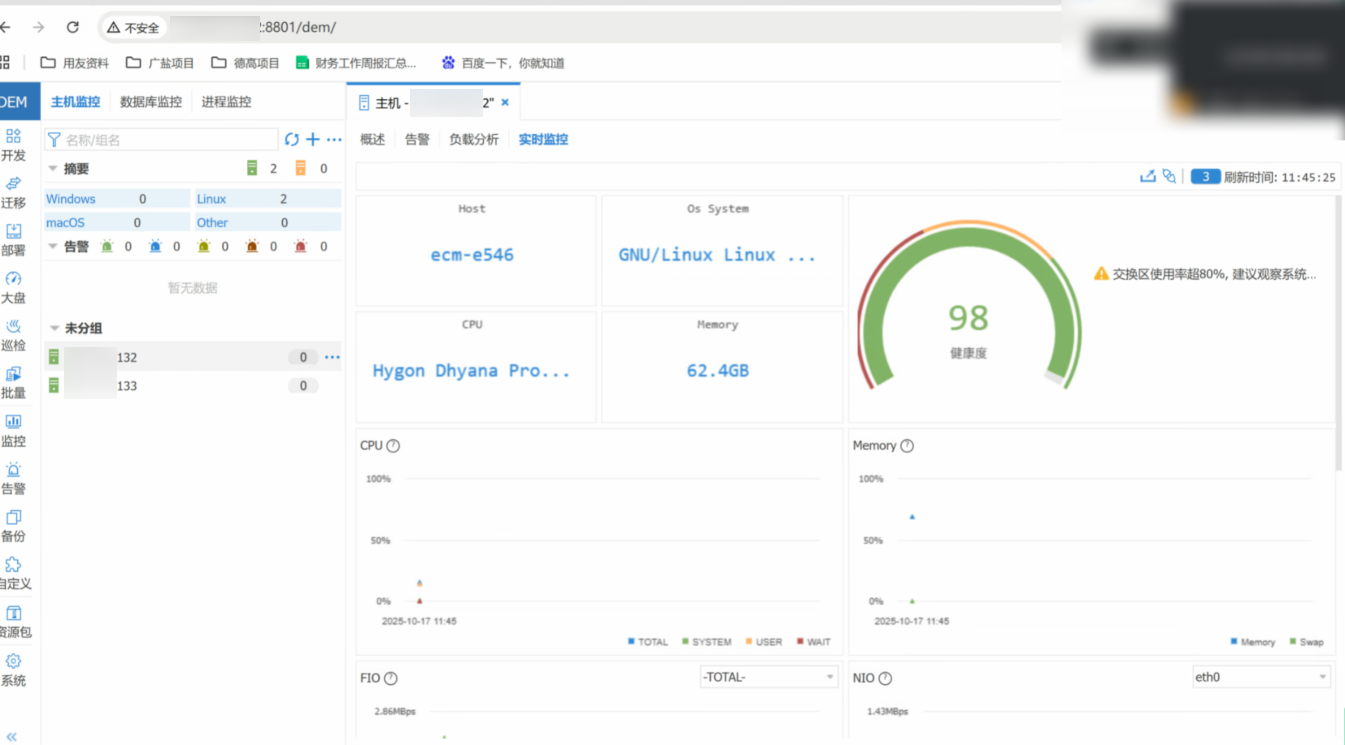1345x745 pixels.
Task: Open the NIO eth0 interface dropdown
Action: pos(1261,677)
